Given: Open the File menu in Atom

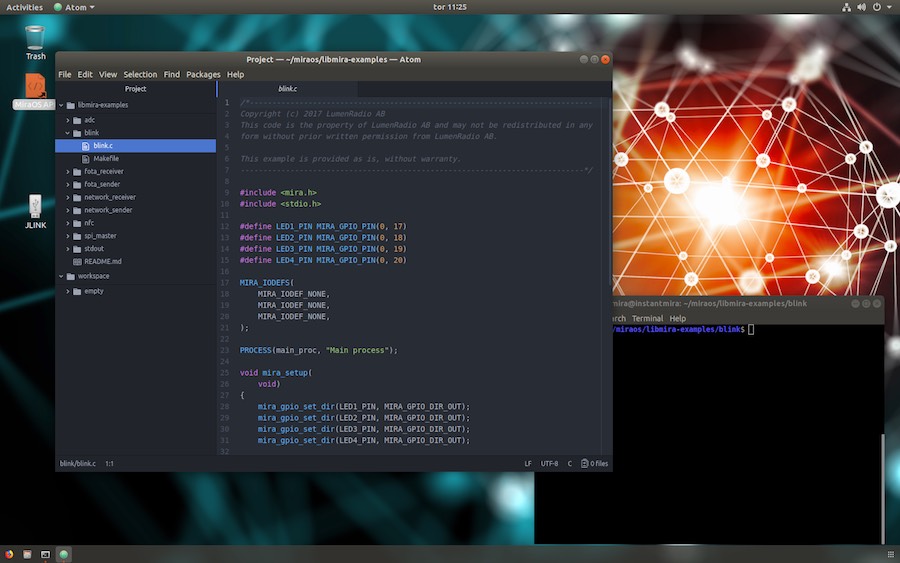Looking at the screenshot, I should pyautogui.click(x=65, y=75).
